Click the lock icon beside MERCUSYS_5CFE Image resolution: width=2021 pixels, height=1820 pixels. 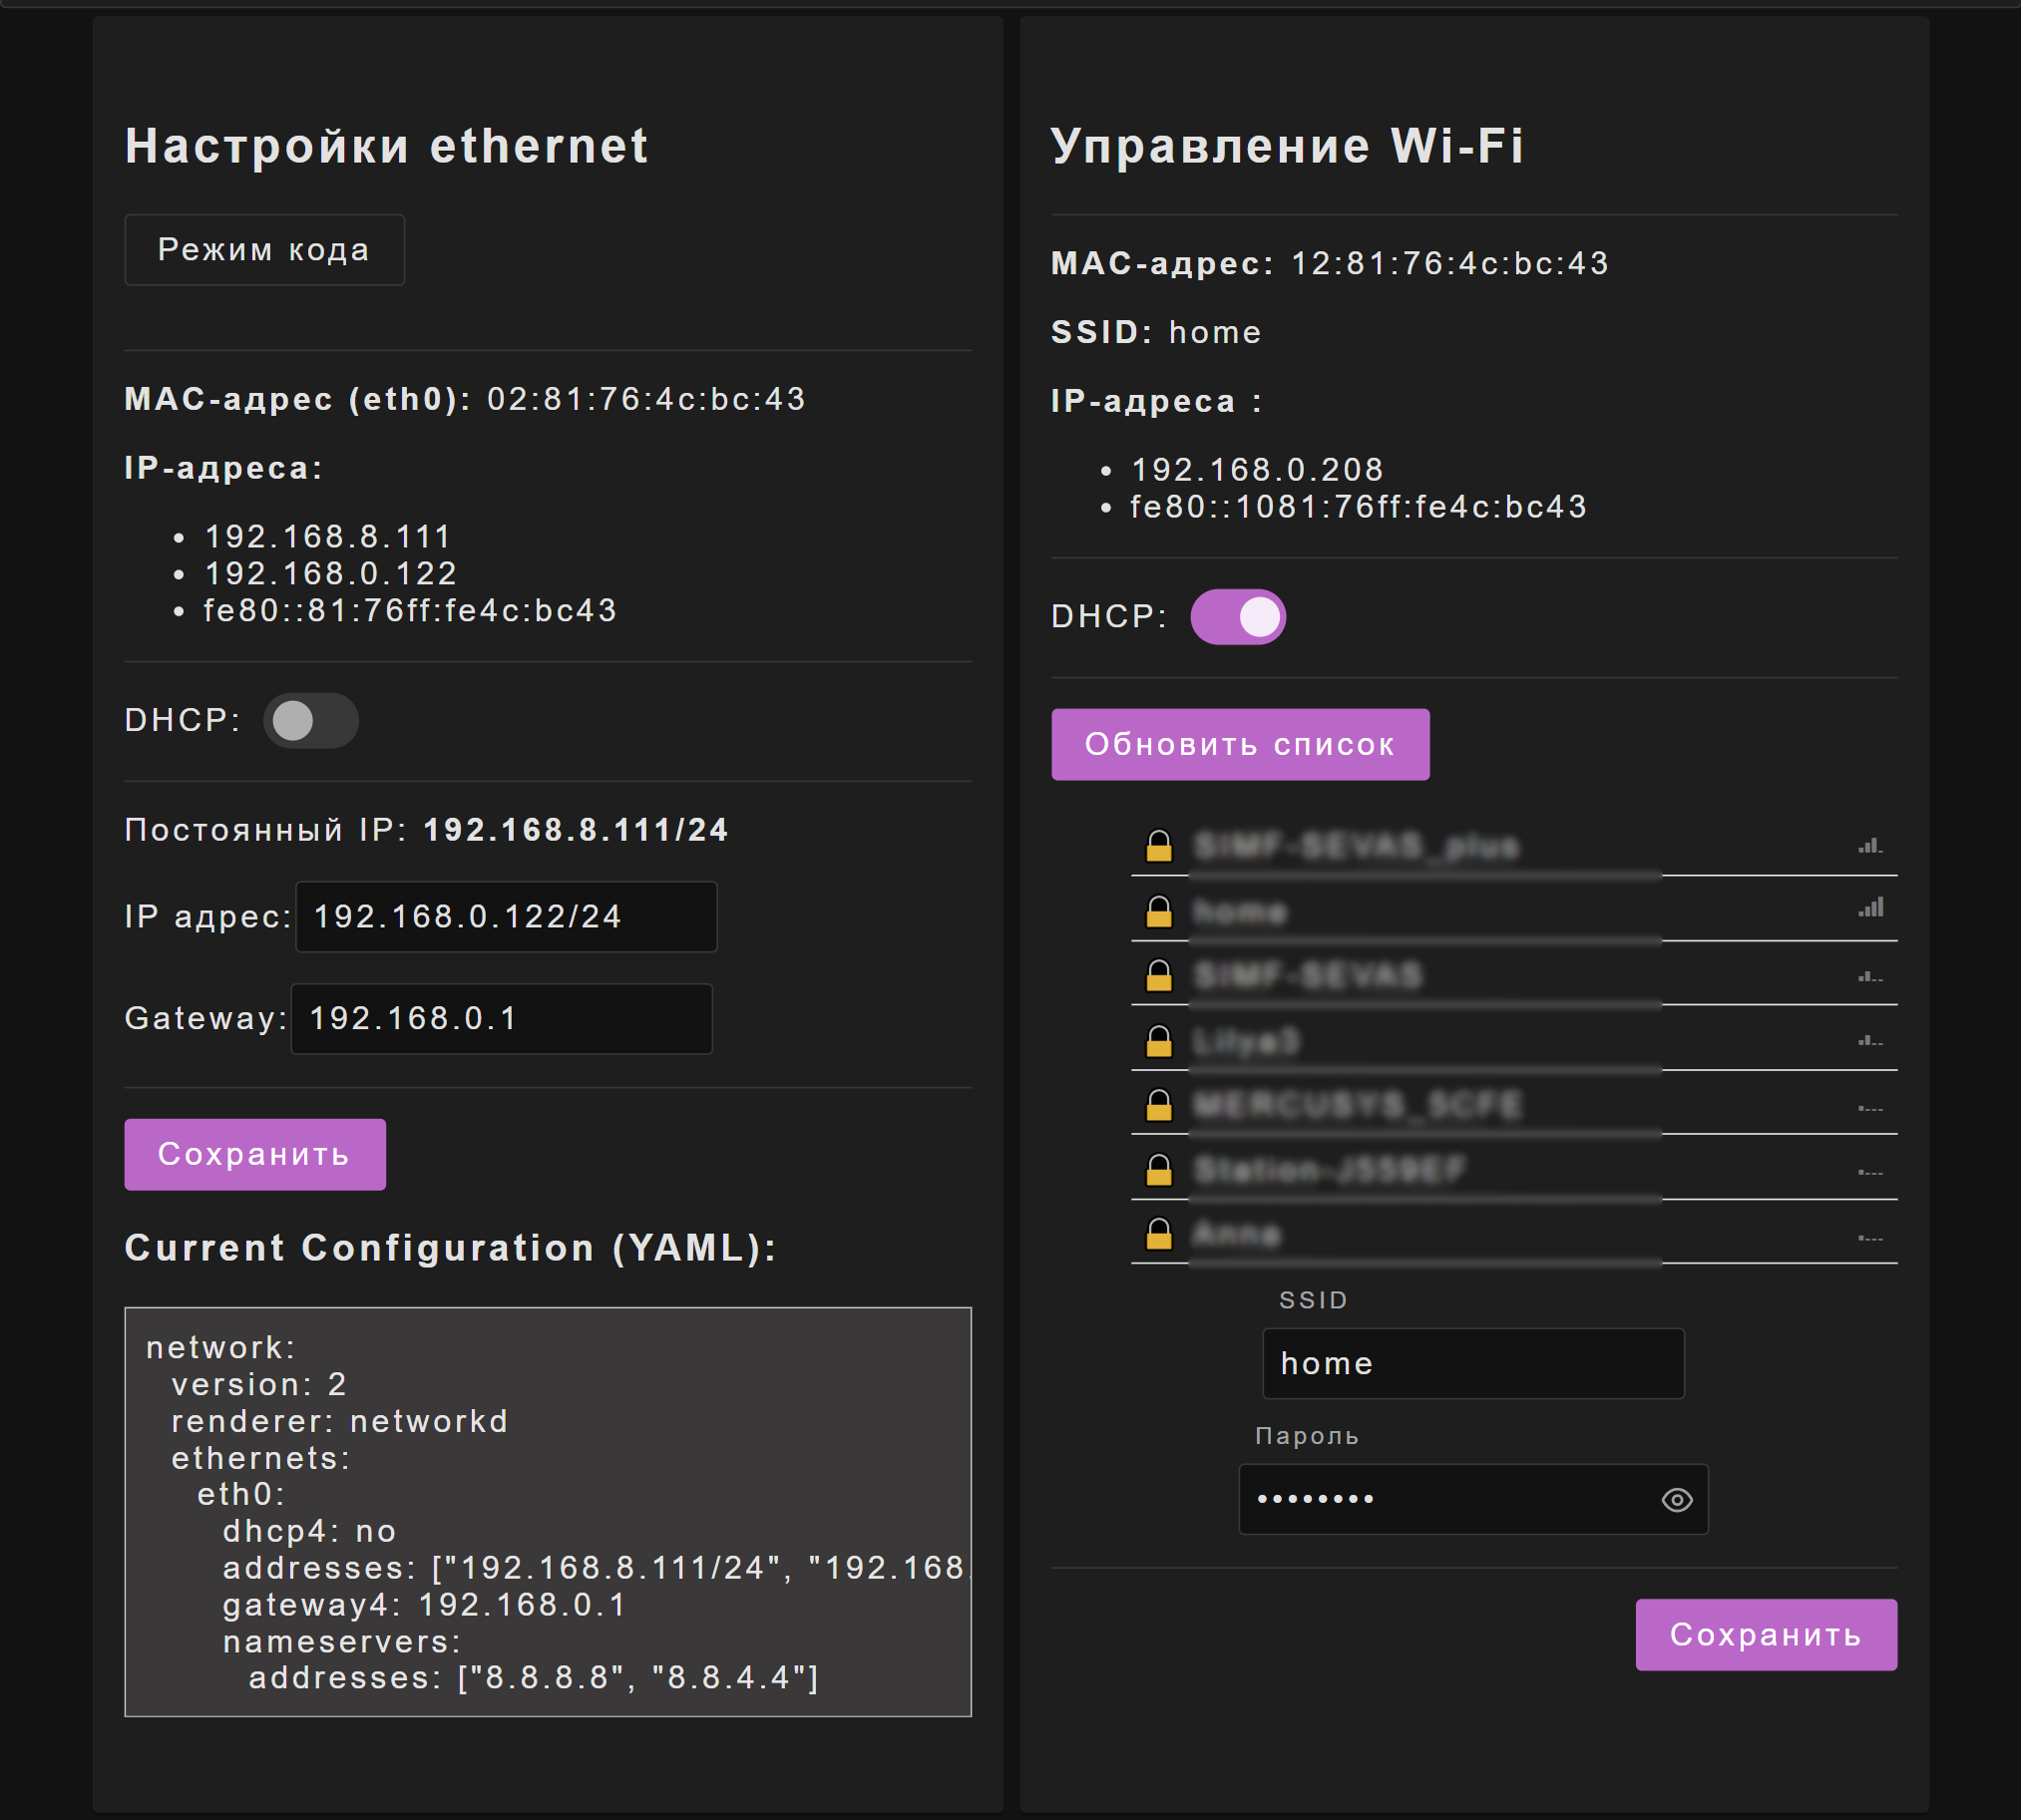pos(1158,1105)
